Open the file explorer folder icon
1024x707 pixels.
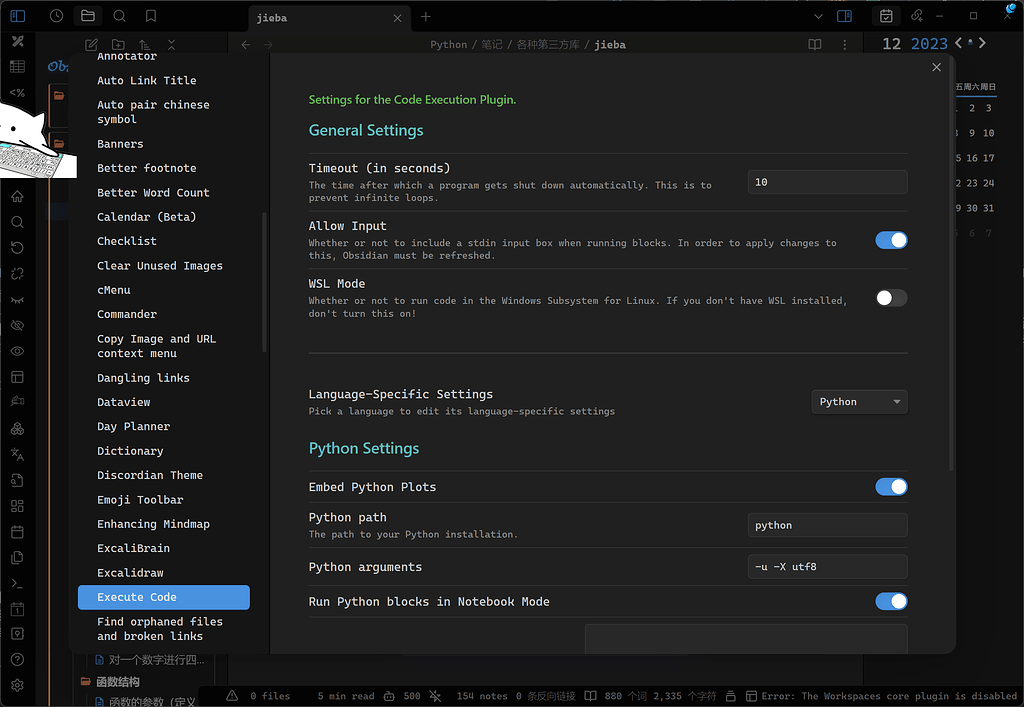87,16
